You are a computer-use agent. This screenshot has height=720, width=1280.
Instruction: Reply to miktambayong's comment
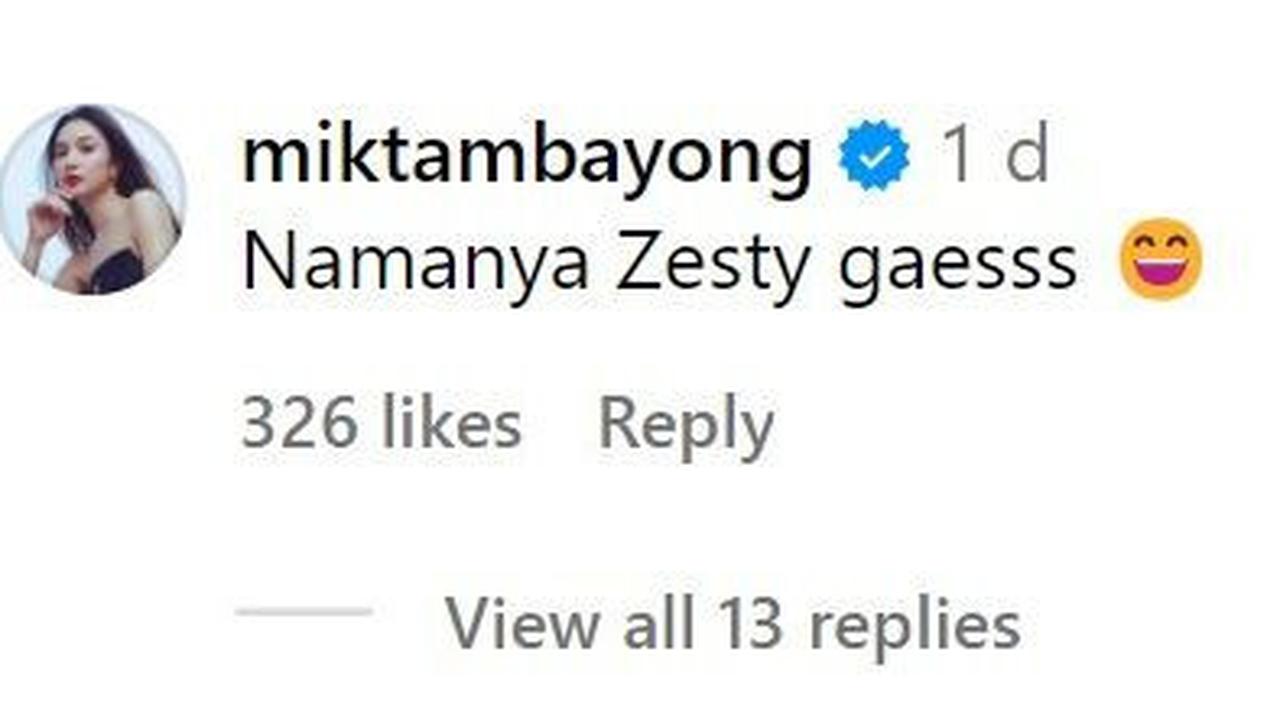pos(686,428)
